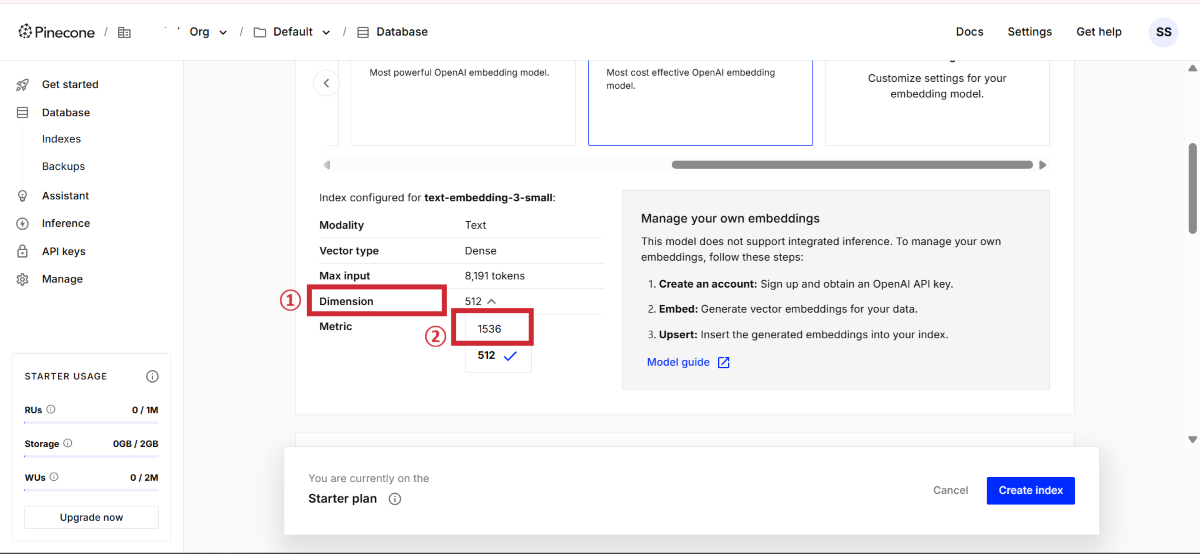1200x554 pixels.
Task: Click Starter Usage info icon
Action: [152, 377]
